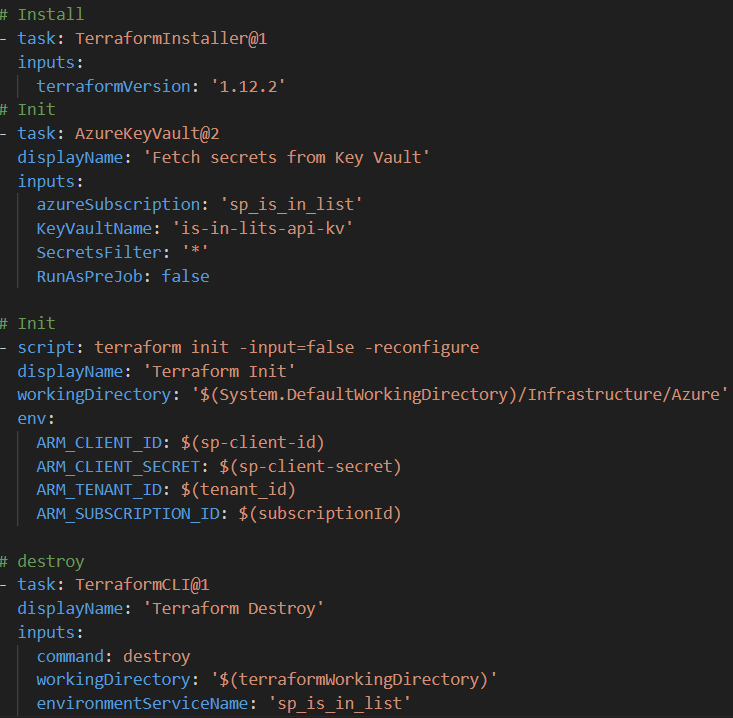Viewport: 733px width, 718px height.
Task: Click the azureSubscription key
Action: pos(118,205)
